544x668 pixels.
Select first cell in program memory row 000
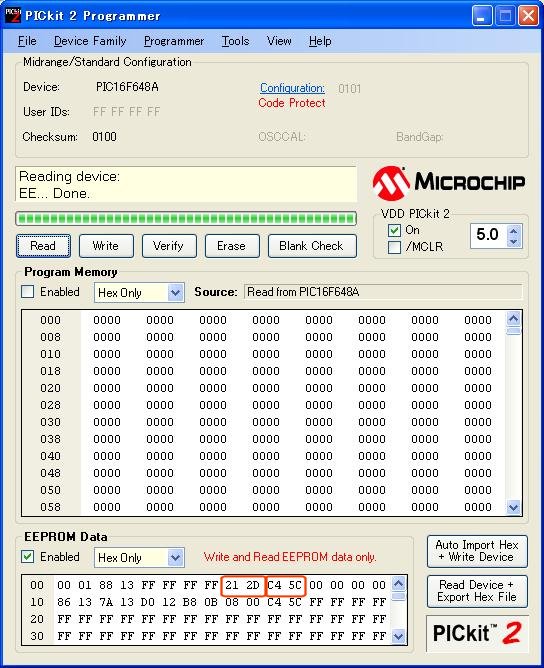107,320
